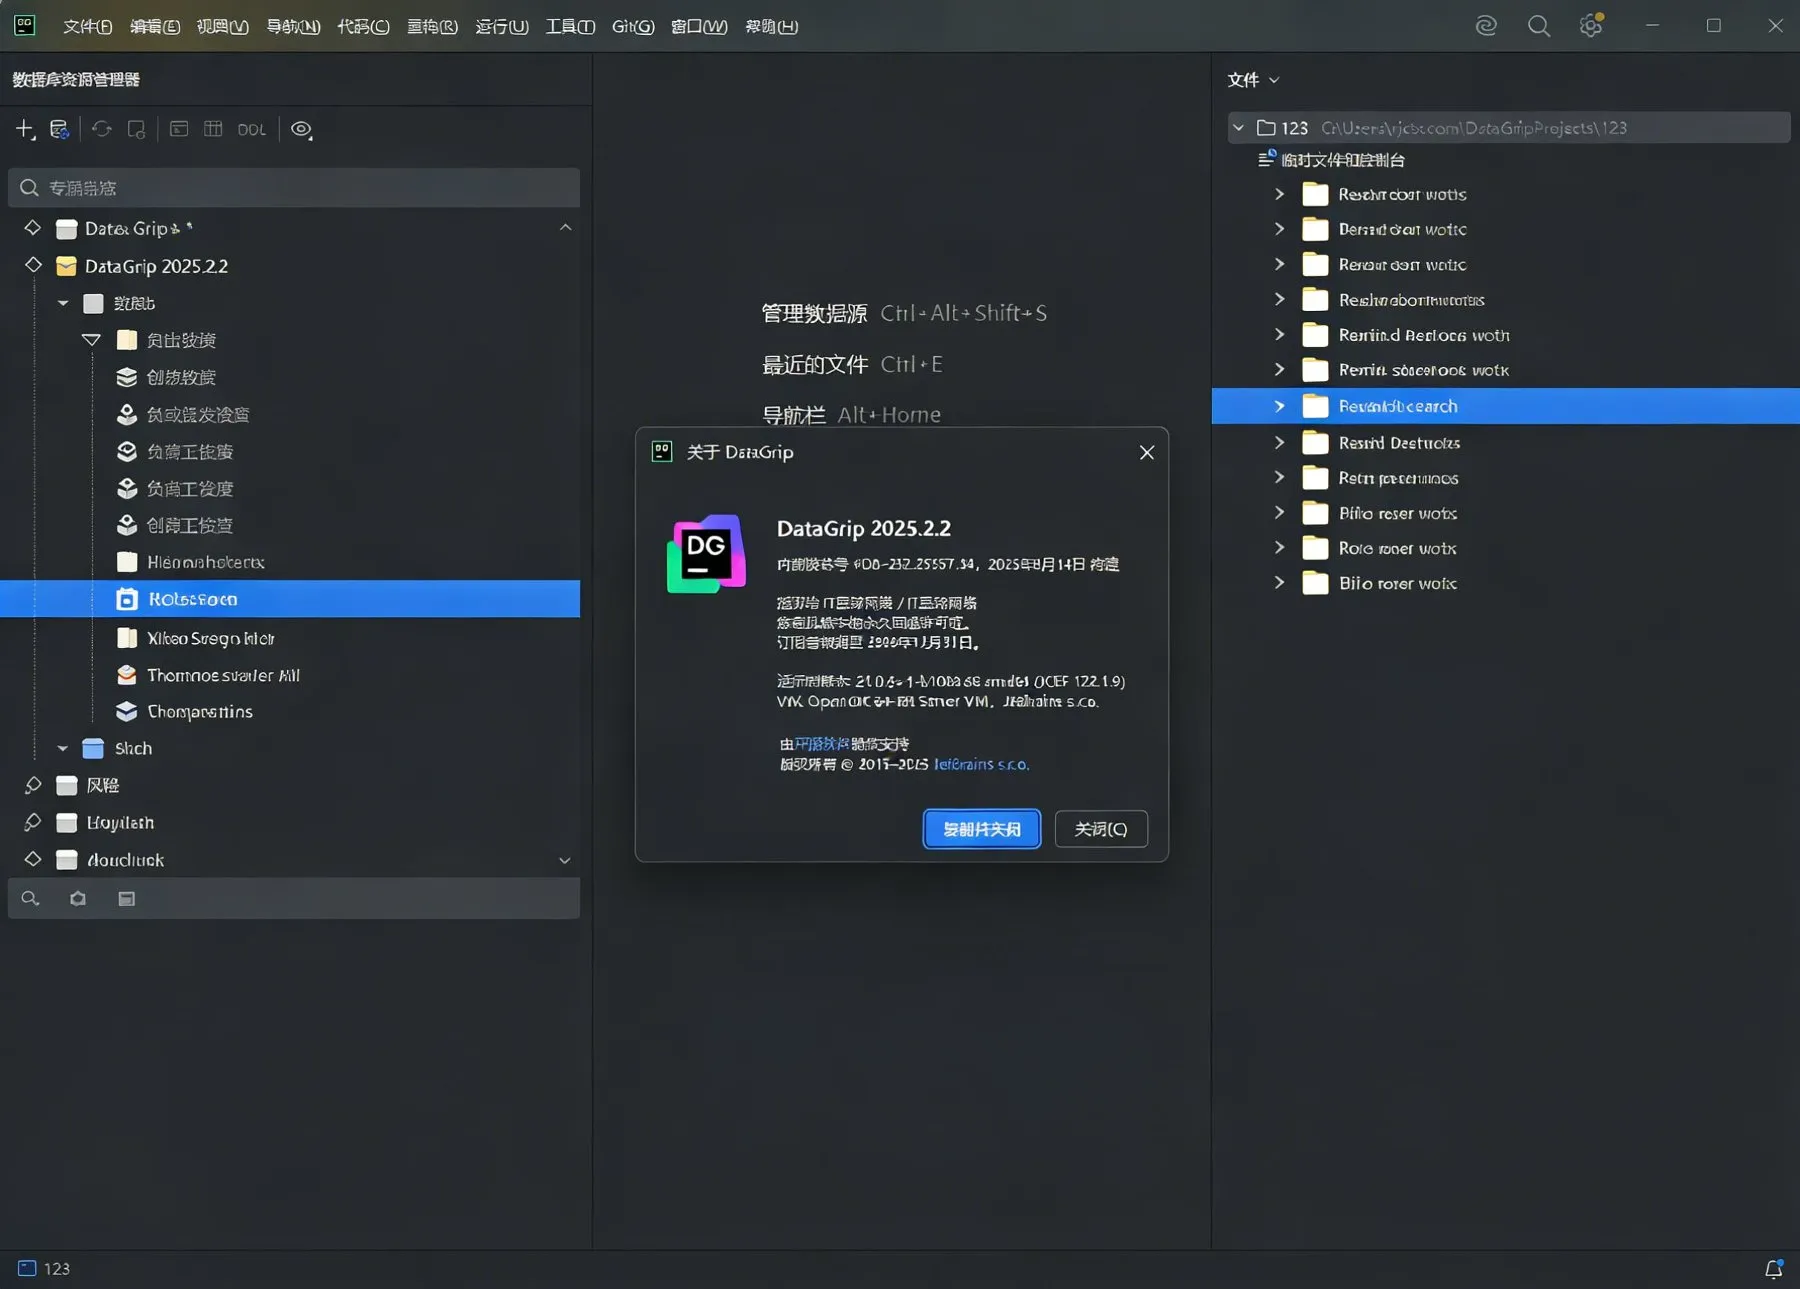Click the DDL toolbar icon

(x=252, y=130)
